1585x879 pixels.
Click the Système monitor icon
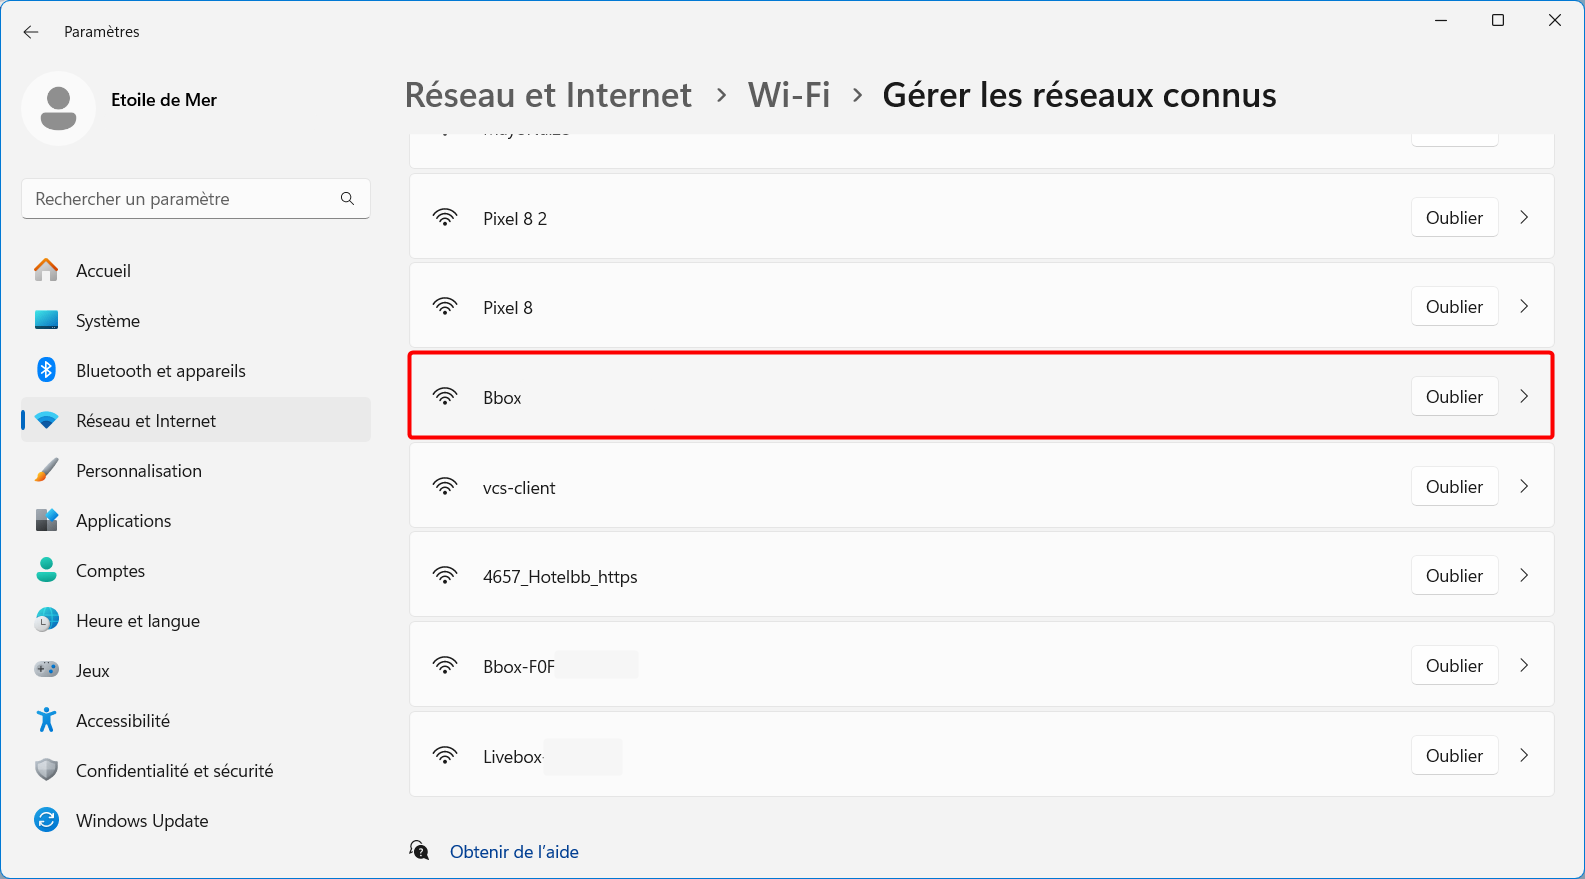point(46,320)
